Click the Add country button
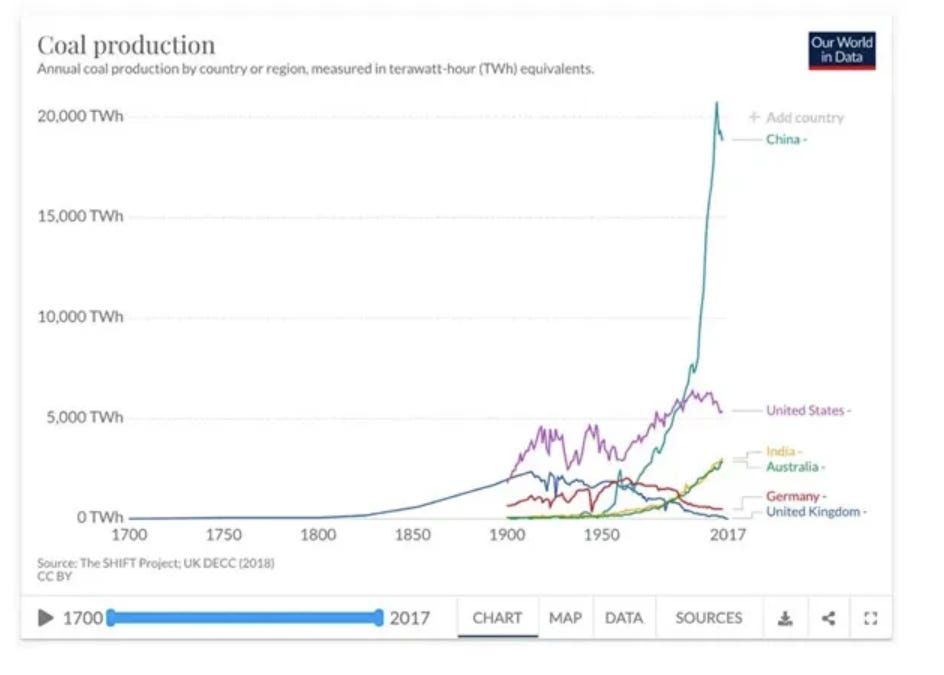Viewport: 944px width, 675px height. (796, 117)
